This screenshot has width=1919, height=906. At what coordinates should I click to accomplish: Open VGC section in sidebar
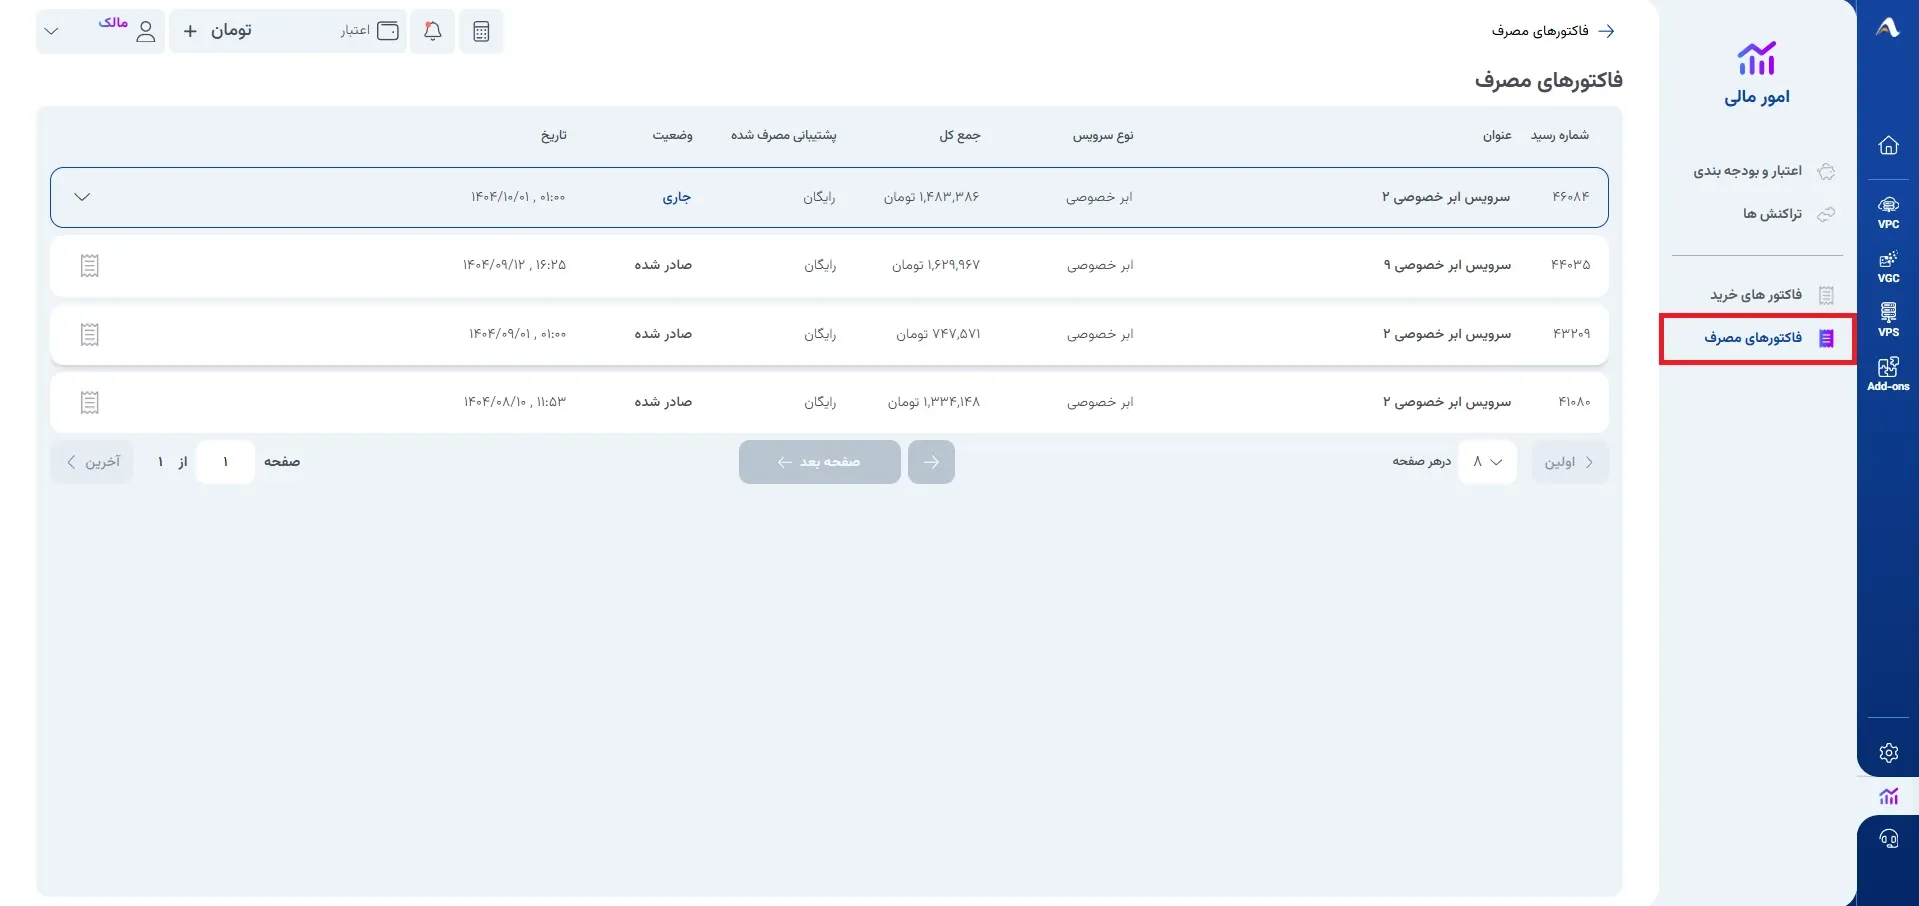click(1888, 266)
